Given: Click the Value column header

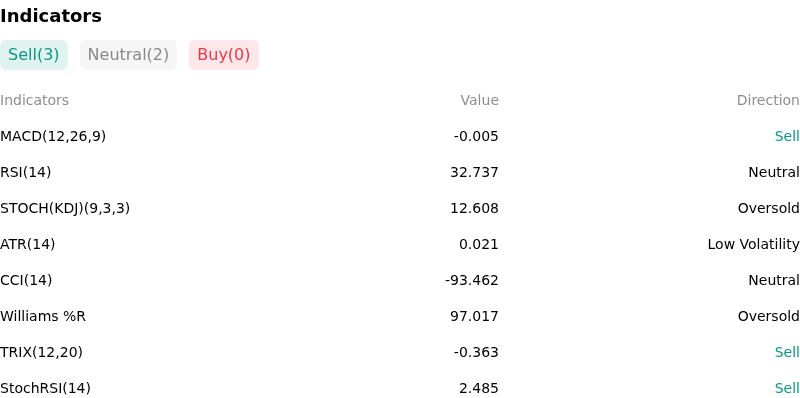Looking at the screenshot, I should pyautogui.click(x=479, y=100).
